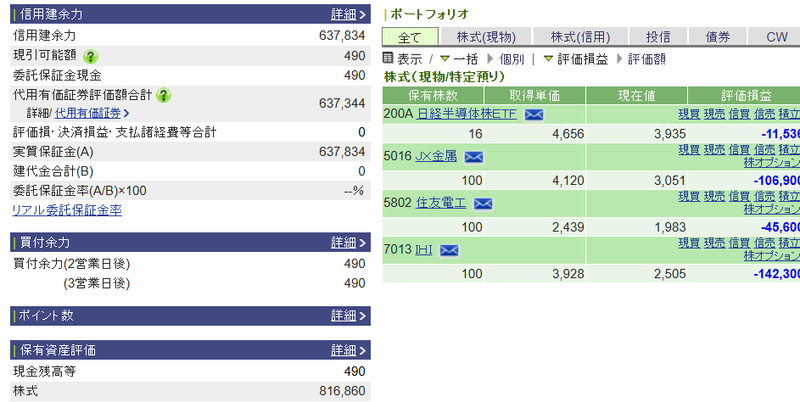Switch view to 評価額

tap(646, 59)
